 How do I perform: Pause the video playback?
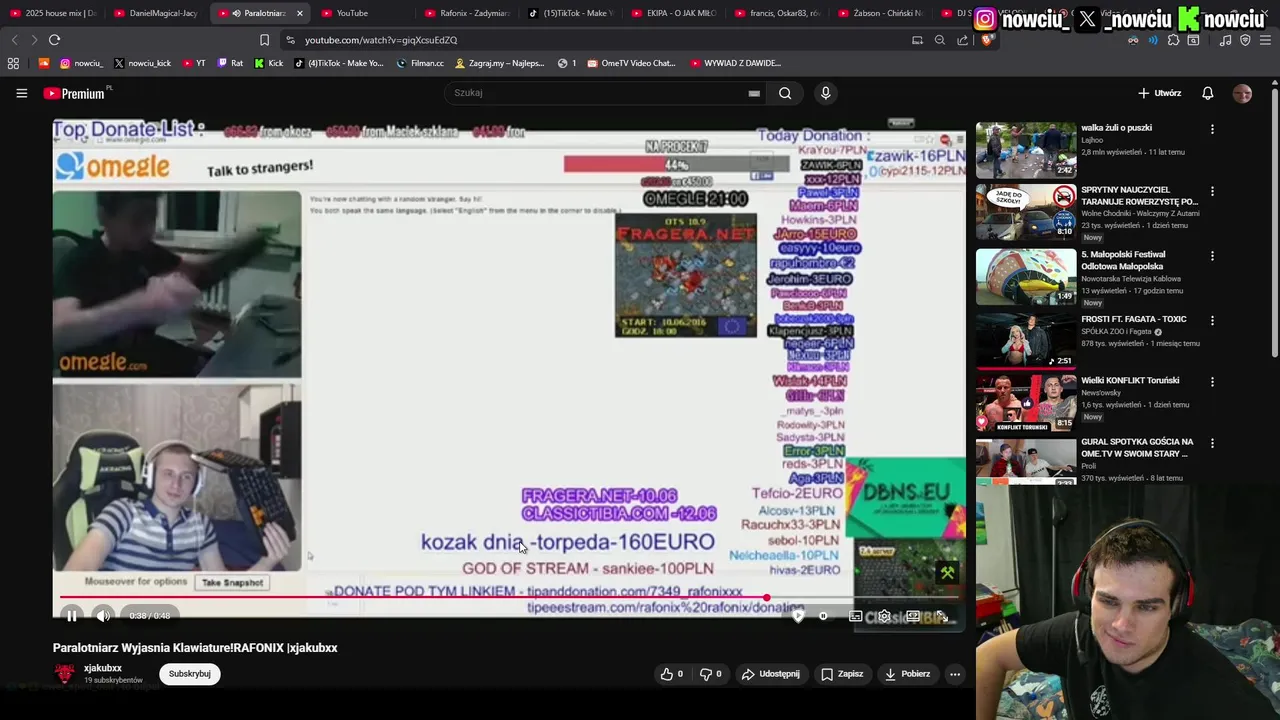click(x=72, y=616)
